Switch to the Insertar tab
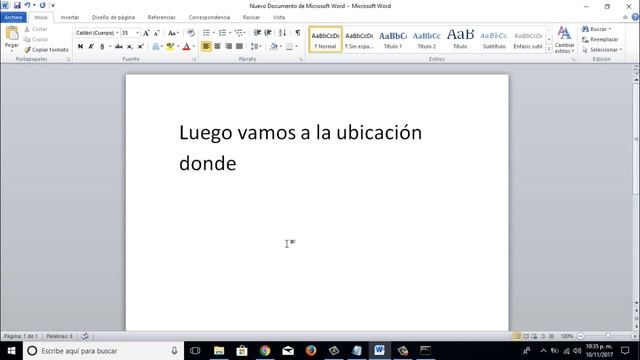The height and width of the screenshot is (360, 640). click(70, 18)
